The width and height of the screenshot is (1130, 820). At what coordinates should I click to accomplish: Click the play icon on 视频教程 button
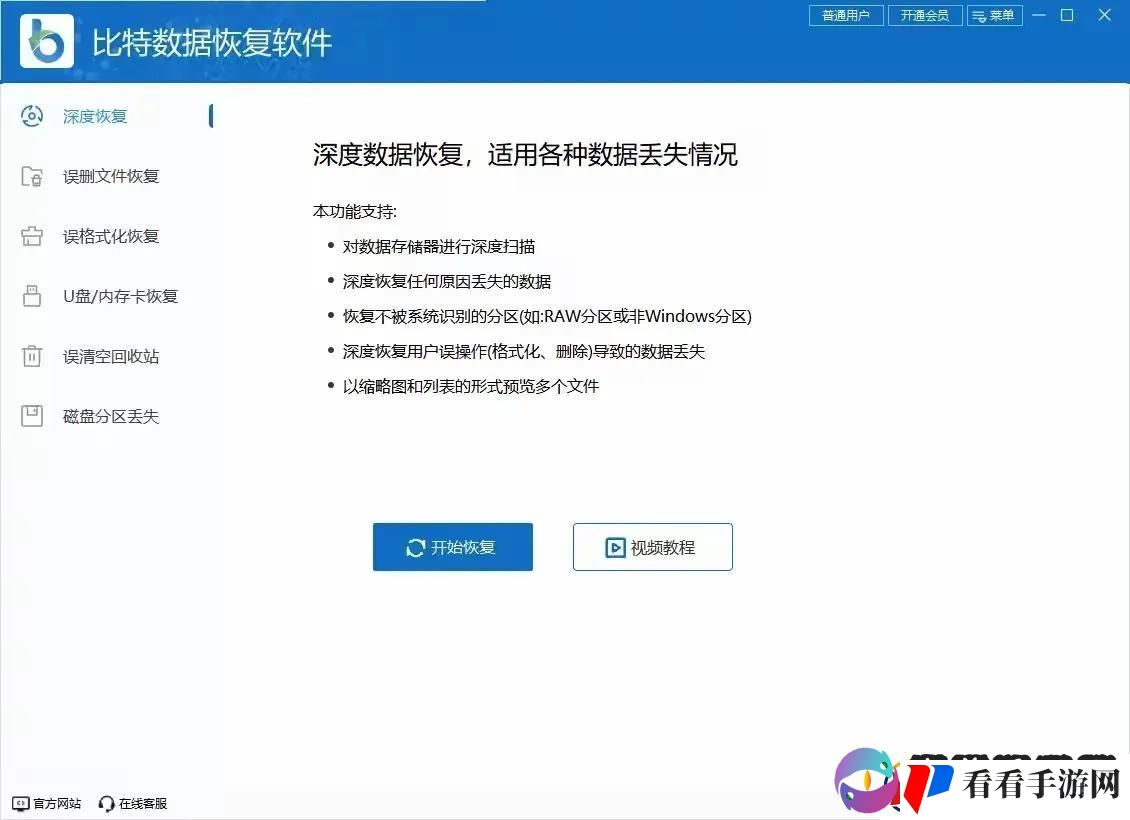coord(615,548)
